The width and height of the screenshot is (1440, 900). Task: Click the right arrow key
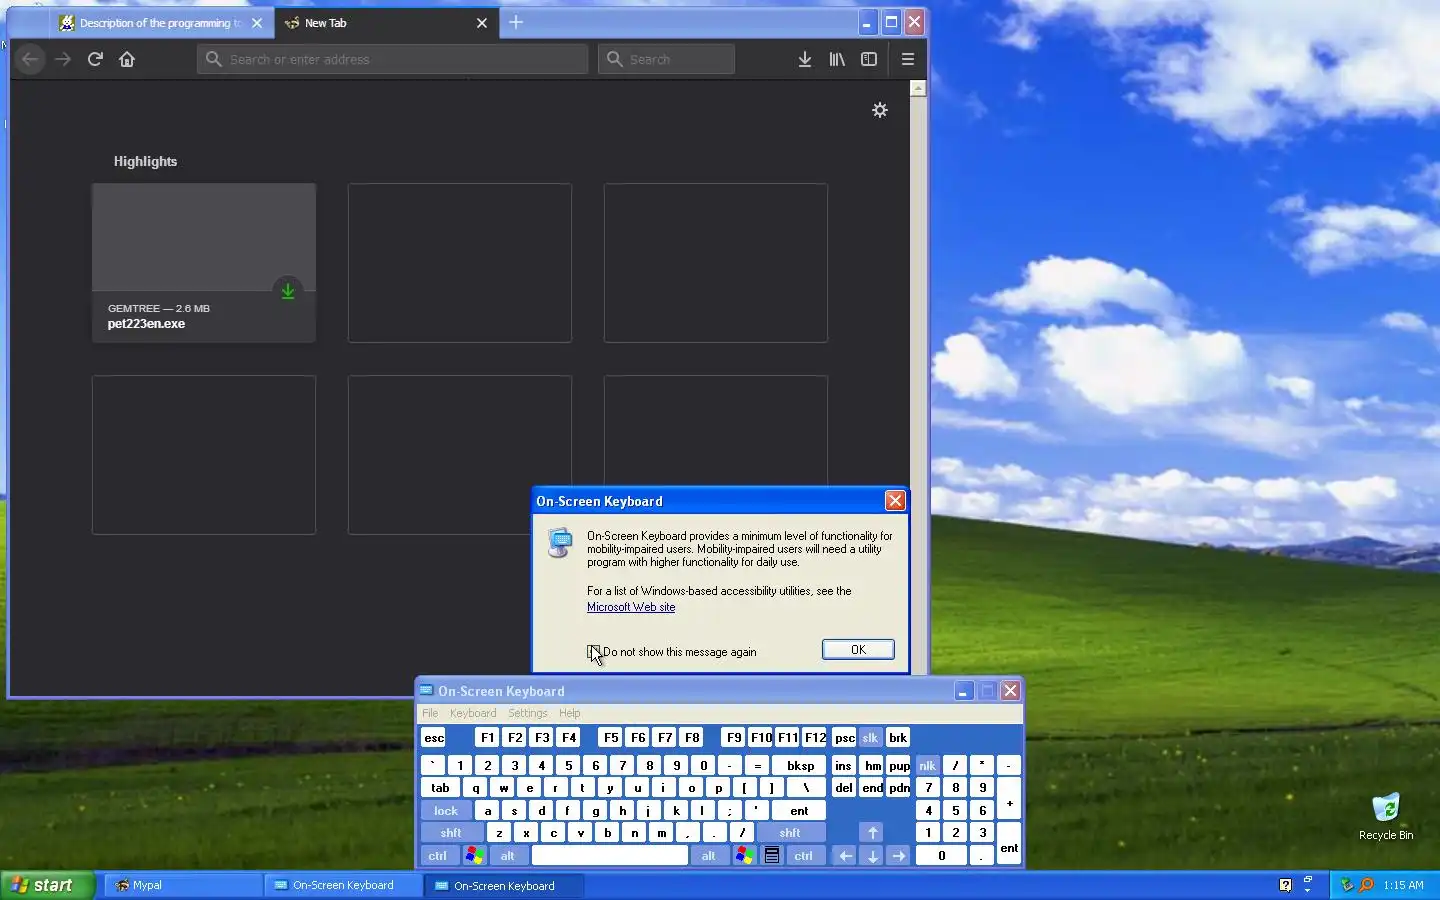click(898, 856)
